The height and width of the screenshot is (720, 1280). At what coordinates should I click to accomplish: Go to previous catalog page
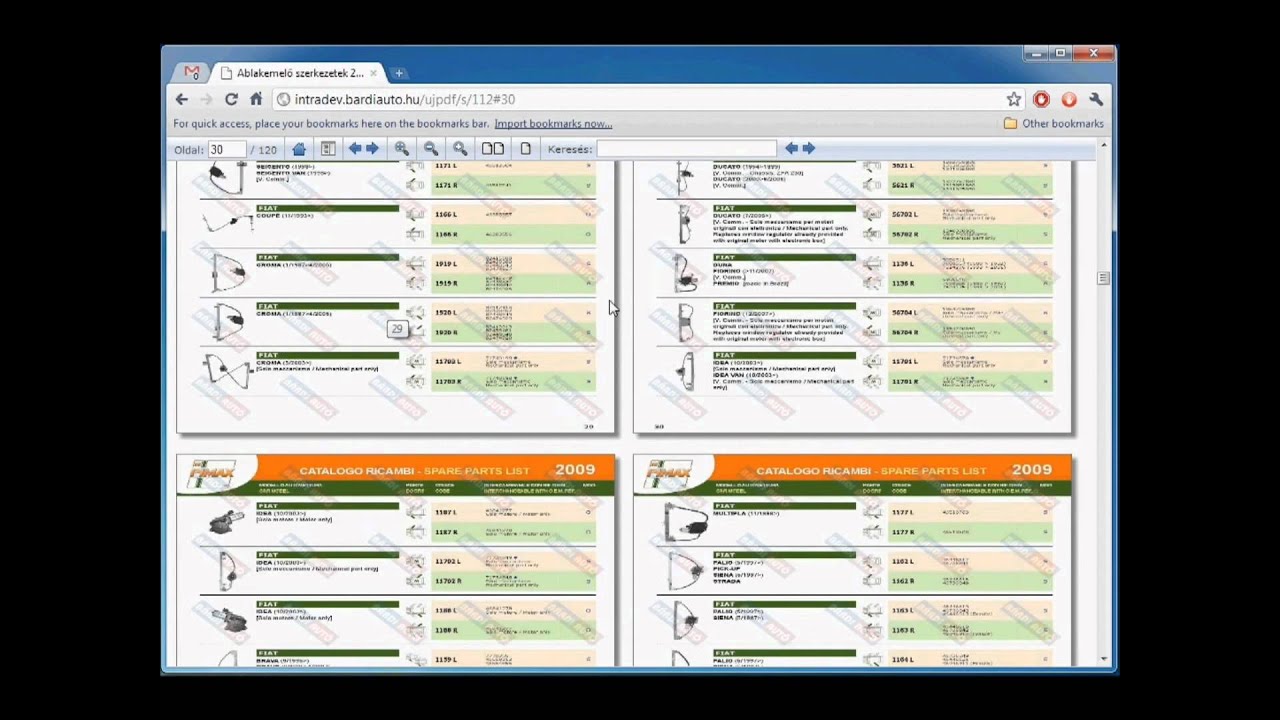click(x=354, y=149)
